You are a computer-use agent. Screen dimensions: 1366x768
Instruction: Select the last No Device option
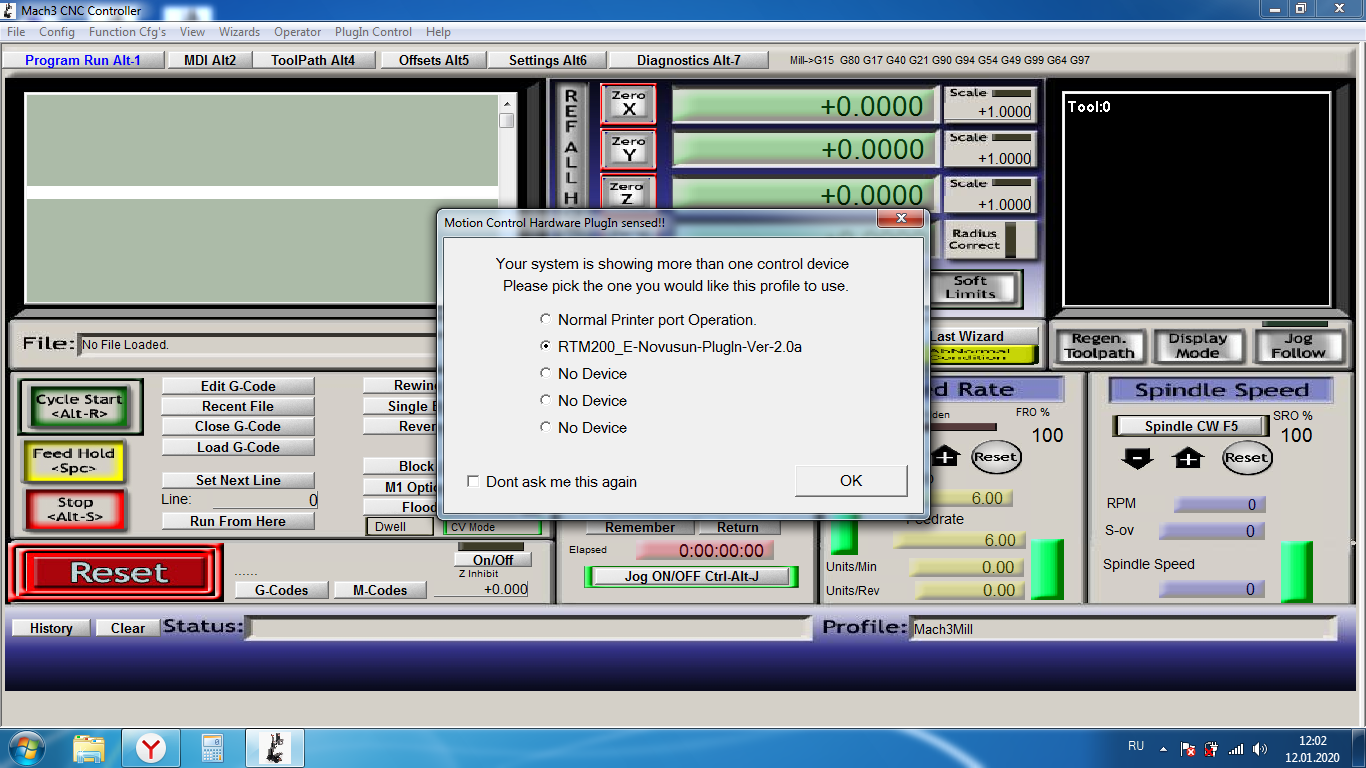(583, 428)
